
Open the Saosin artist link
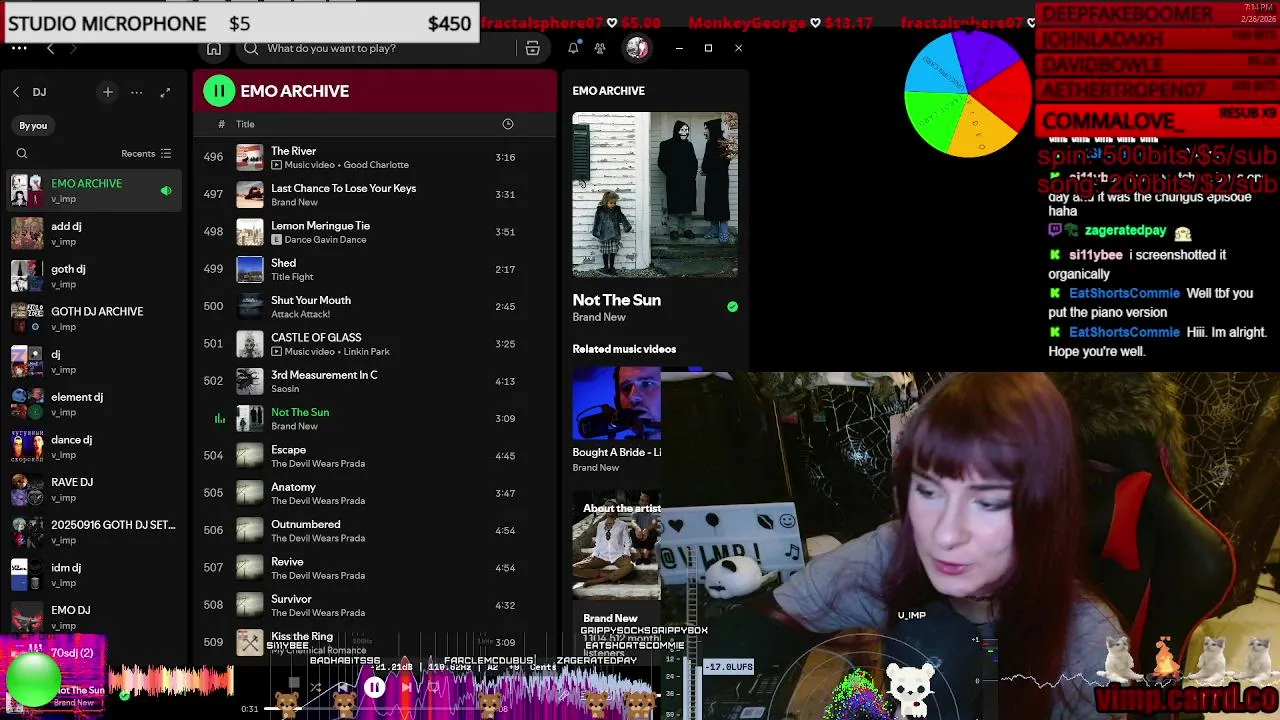point(285,389)
